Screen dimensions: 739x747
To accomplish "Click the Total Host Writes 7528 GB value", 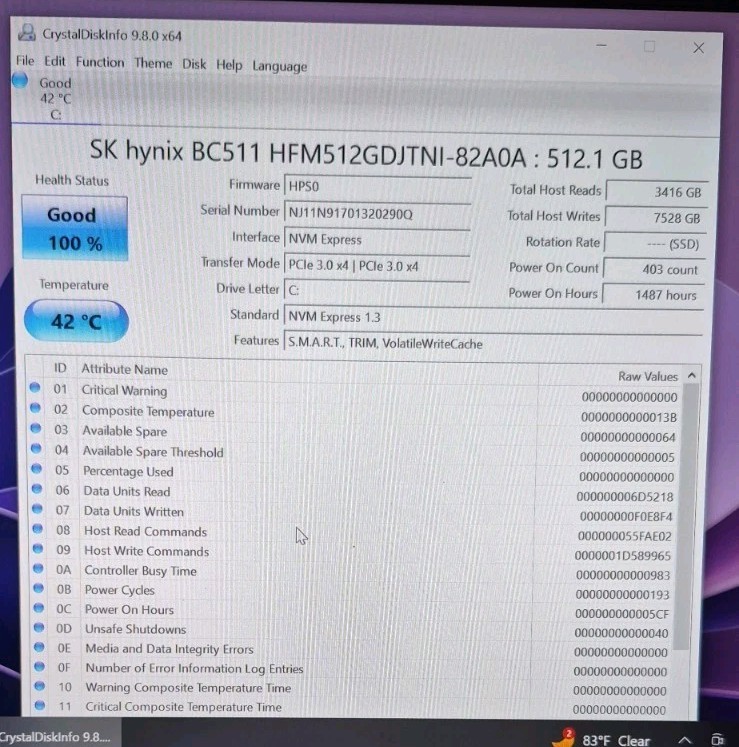I will 656,218.
